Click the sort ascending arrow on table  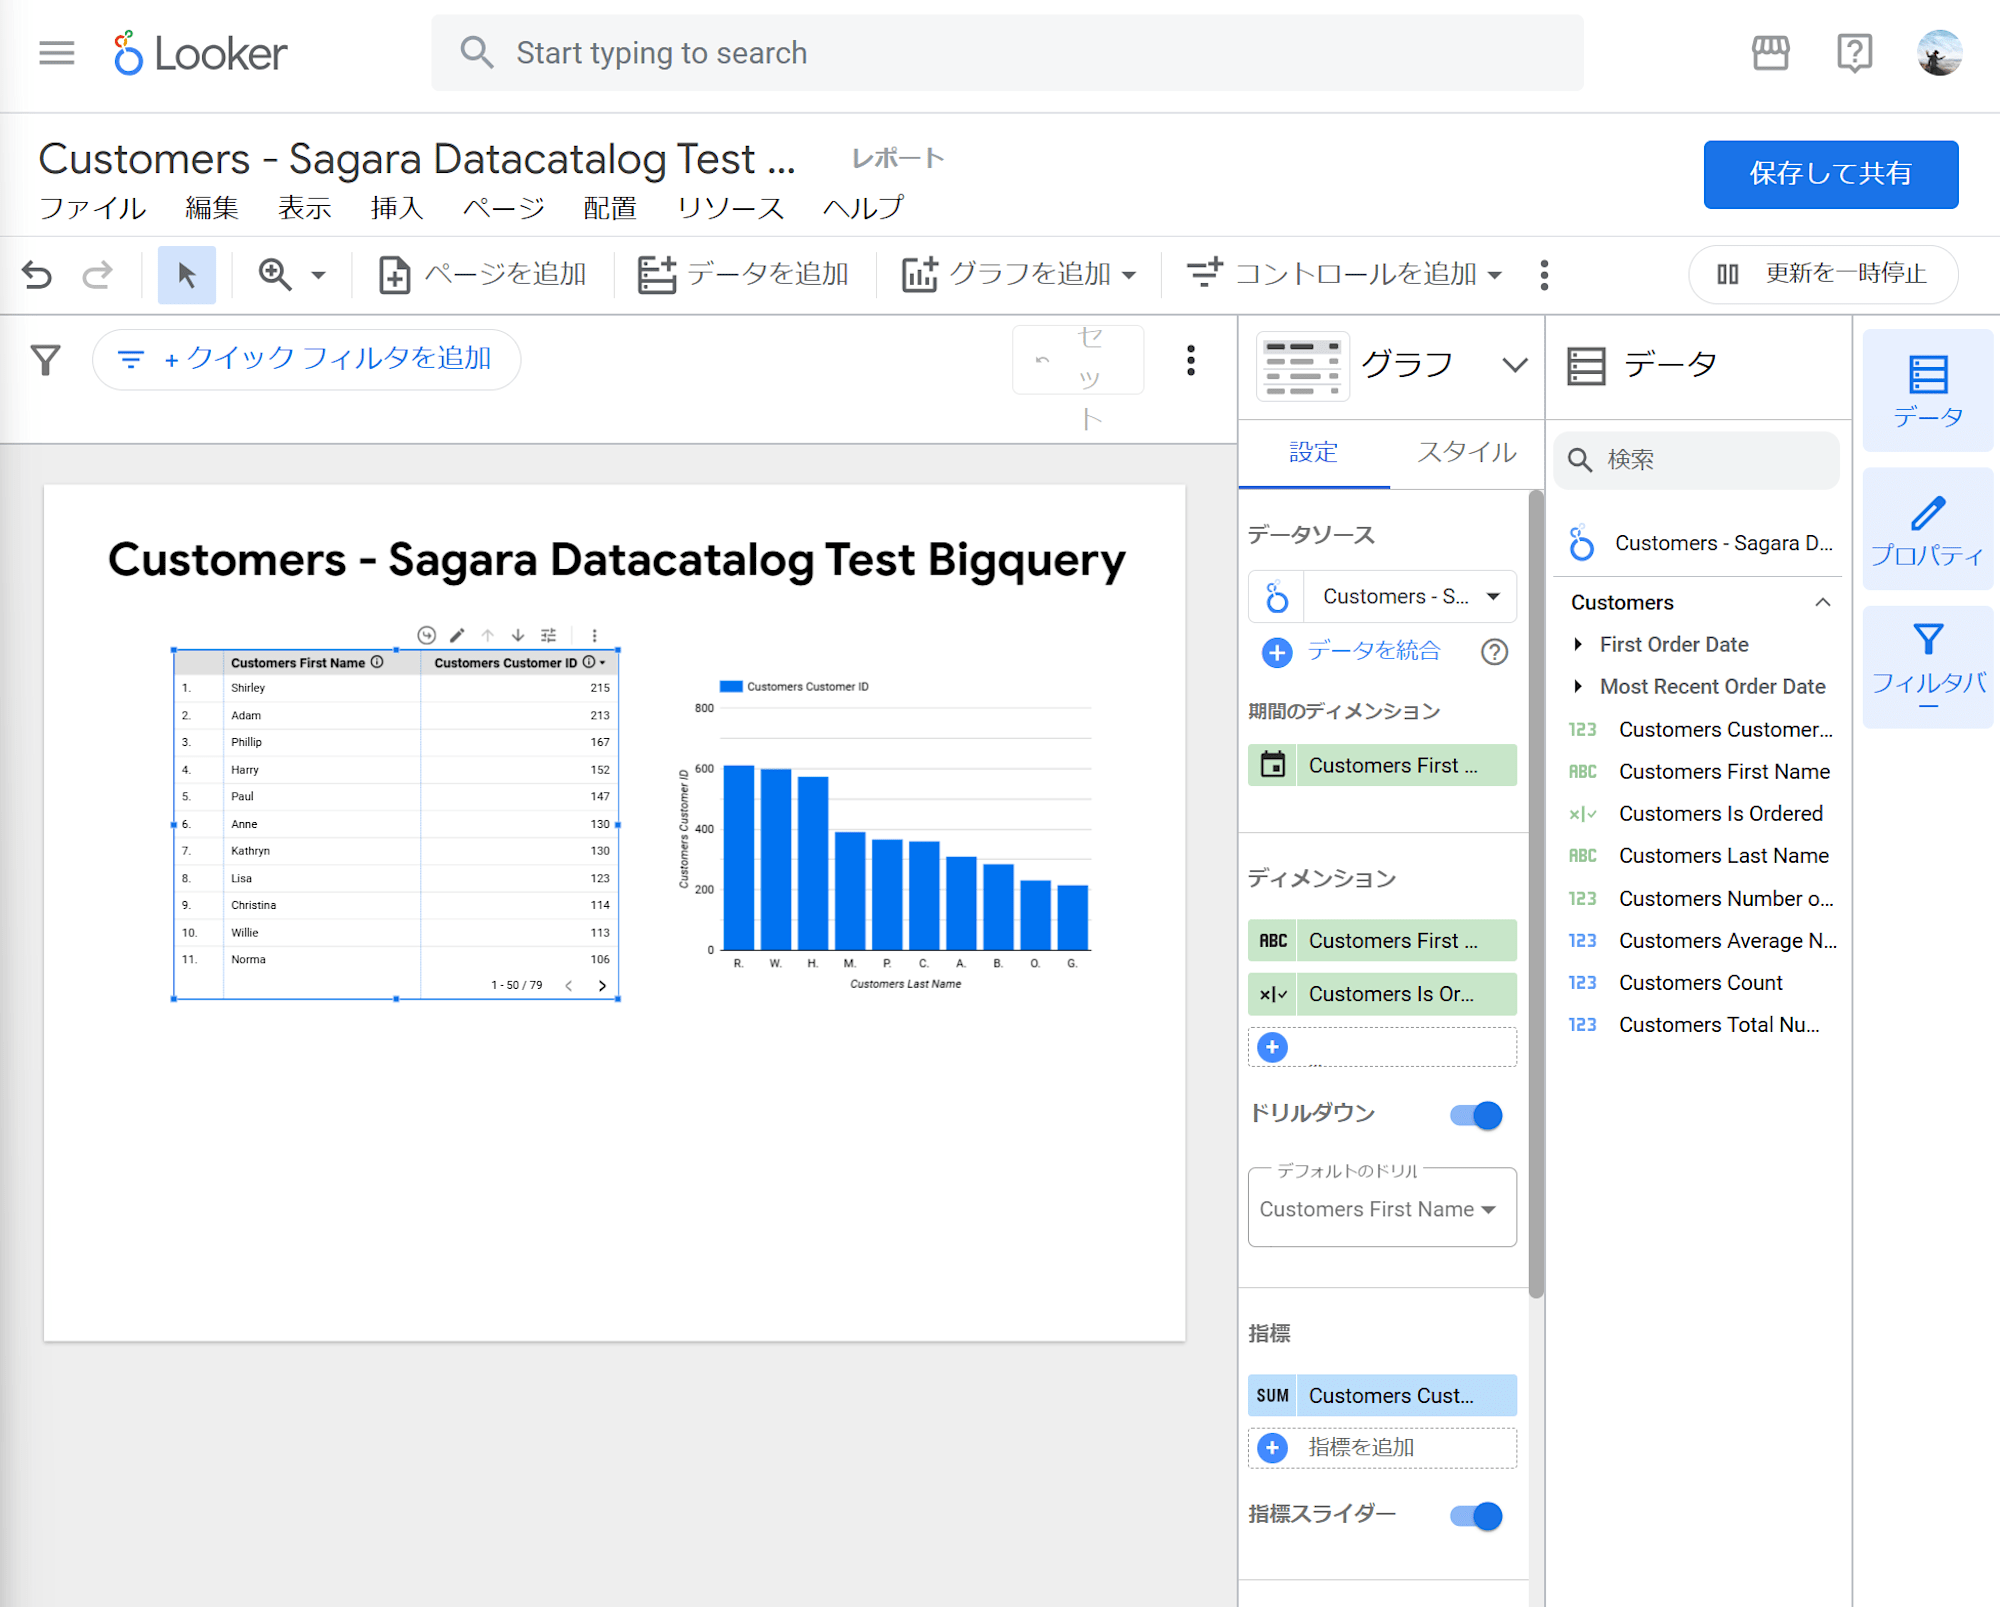point(488,635)
